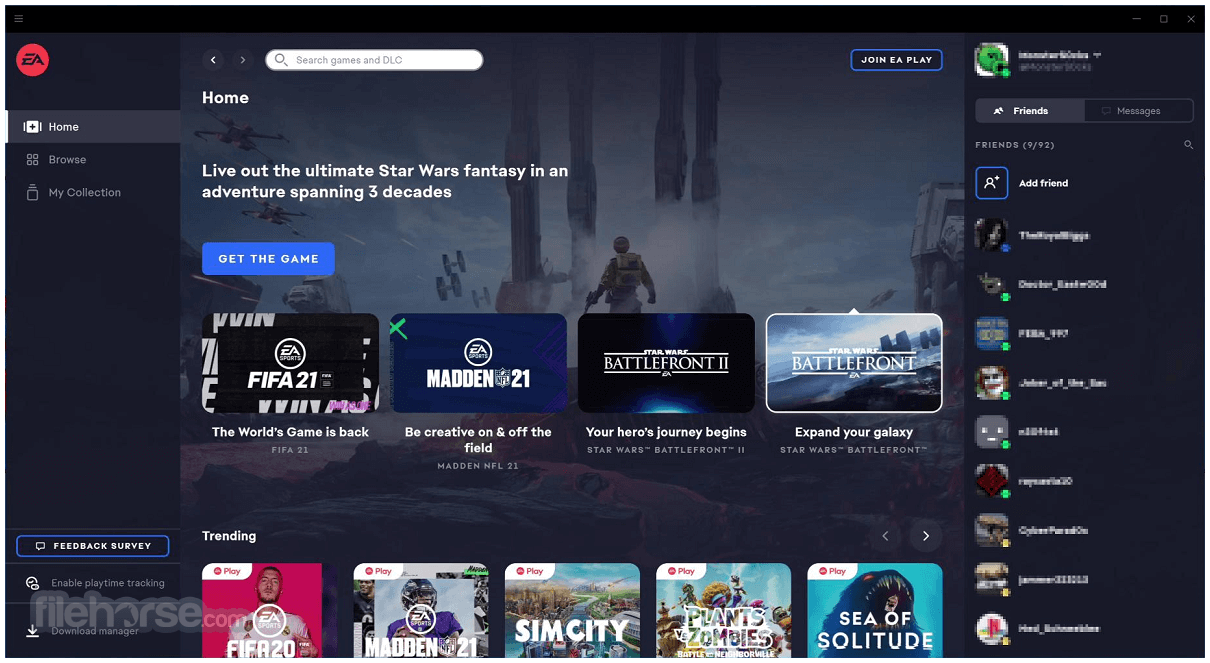Screen dimensions: 1210x663
Task: Click the FEEDBACK SURVEY button
Action: (93, 546)
